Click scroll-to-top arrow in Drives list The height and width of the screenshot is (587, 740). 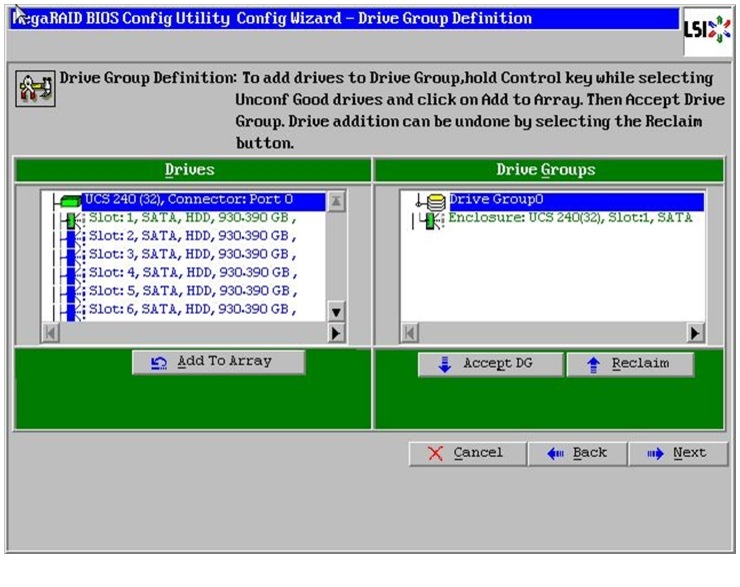point(336,202)
